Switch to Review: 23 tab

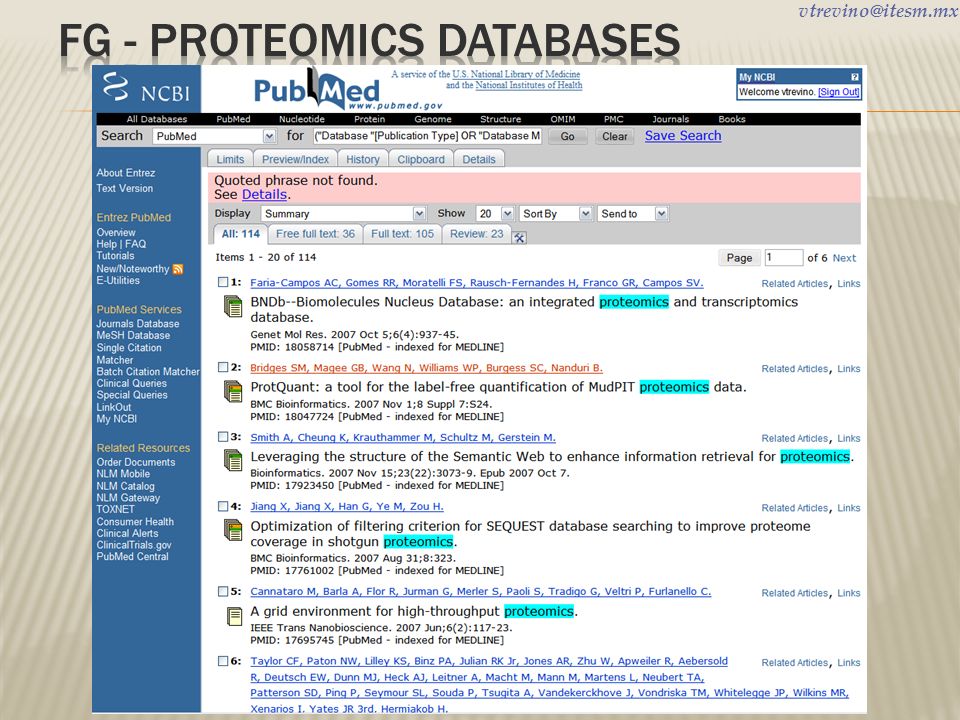coord(476,234)
